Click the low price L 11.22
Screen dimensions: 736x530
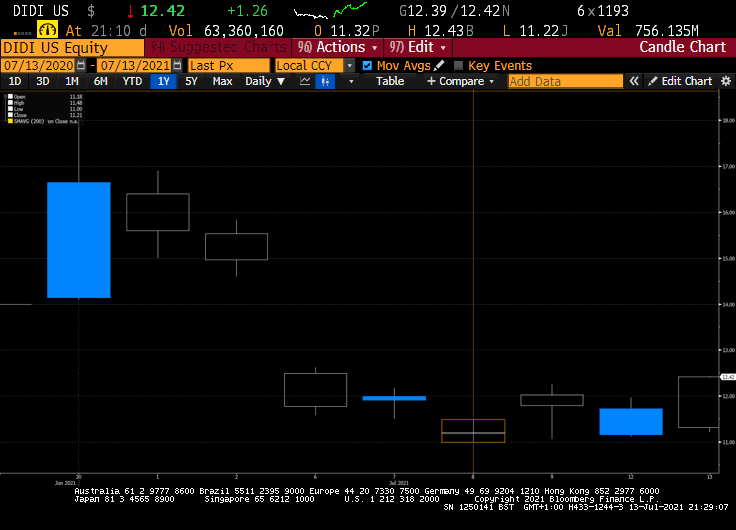[x=535, y=31]
